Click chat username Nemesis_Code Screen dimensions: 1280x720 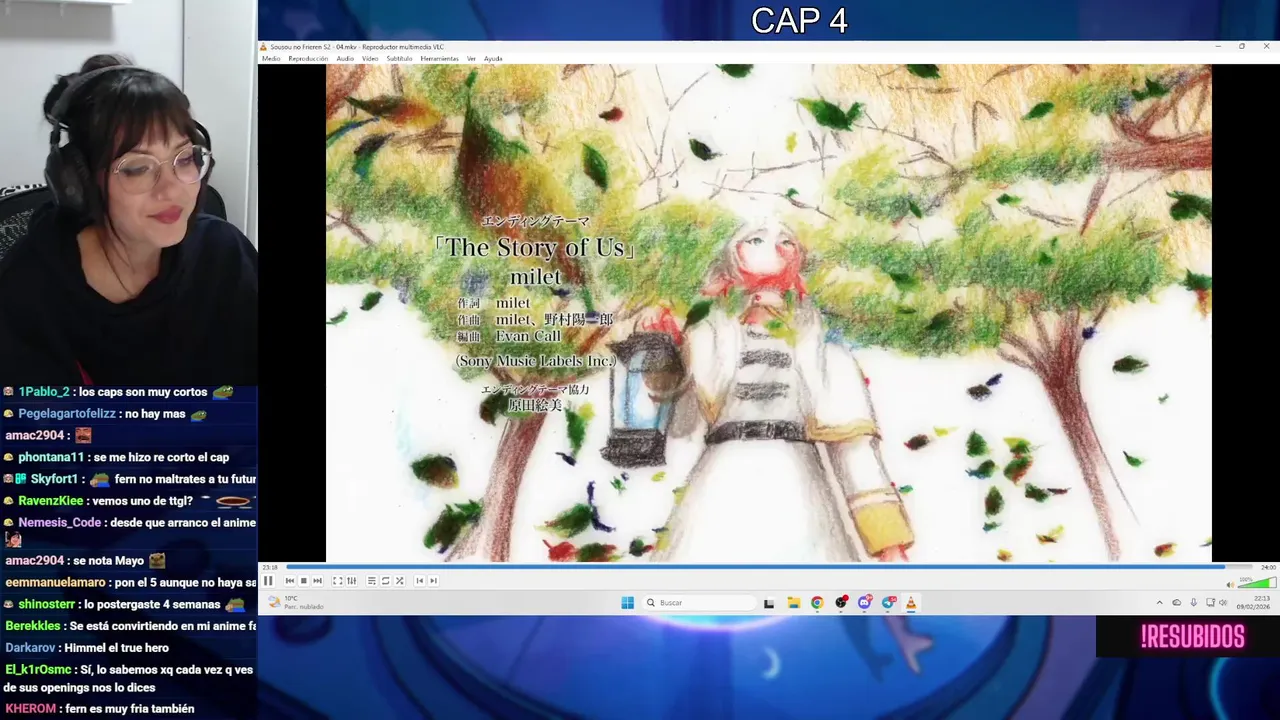click(59, 523)
